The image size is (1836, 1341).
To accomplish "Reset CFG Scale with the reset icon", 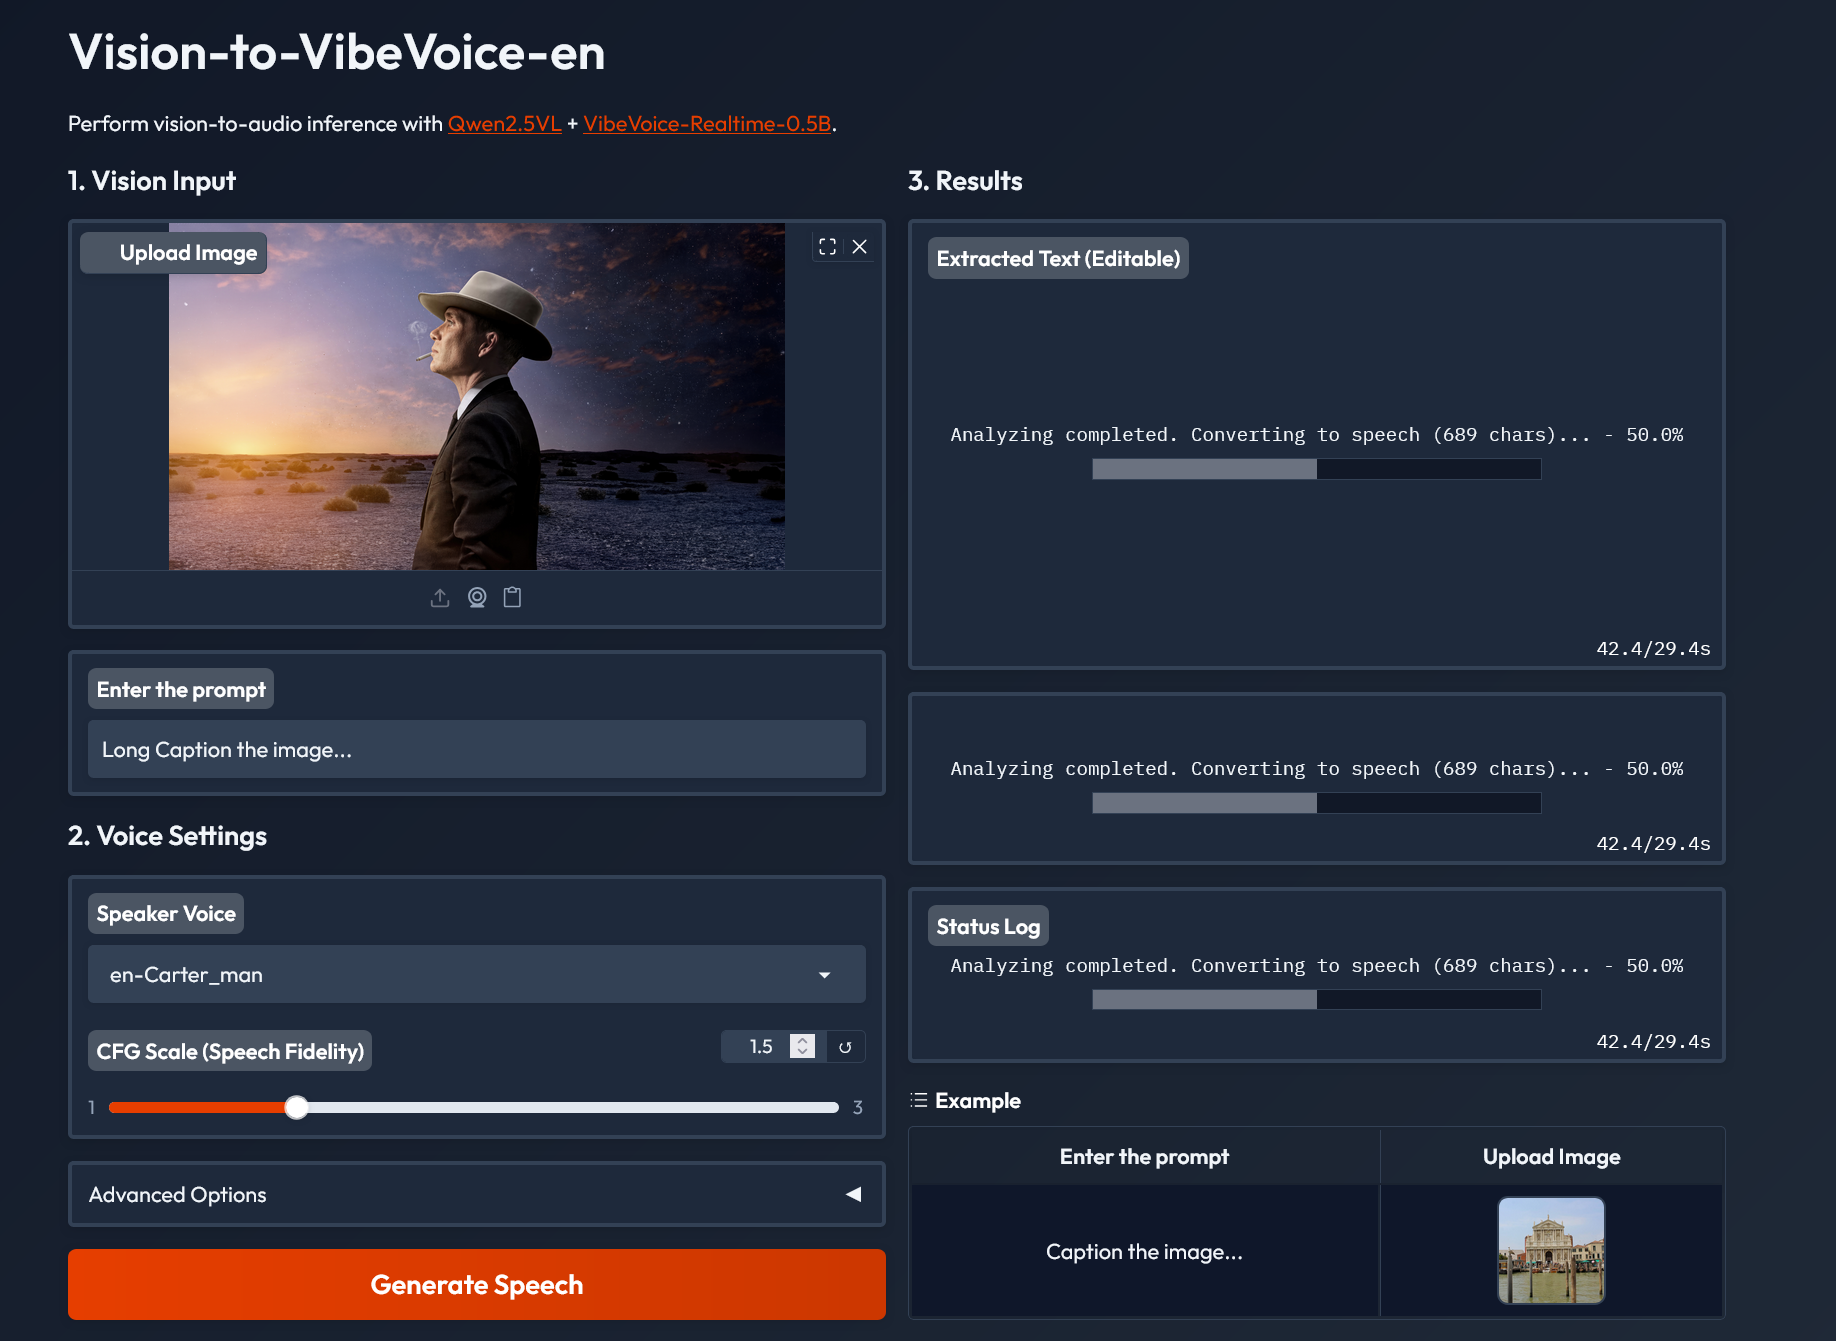I will (845, 1047).
